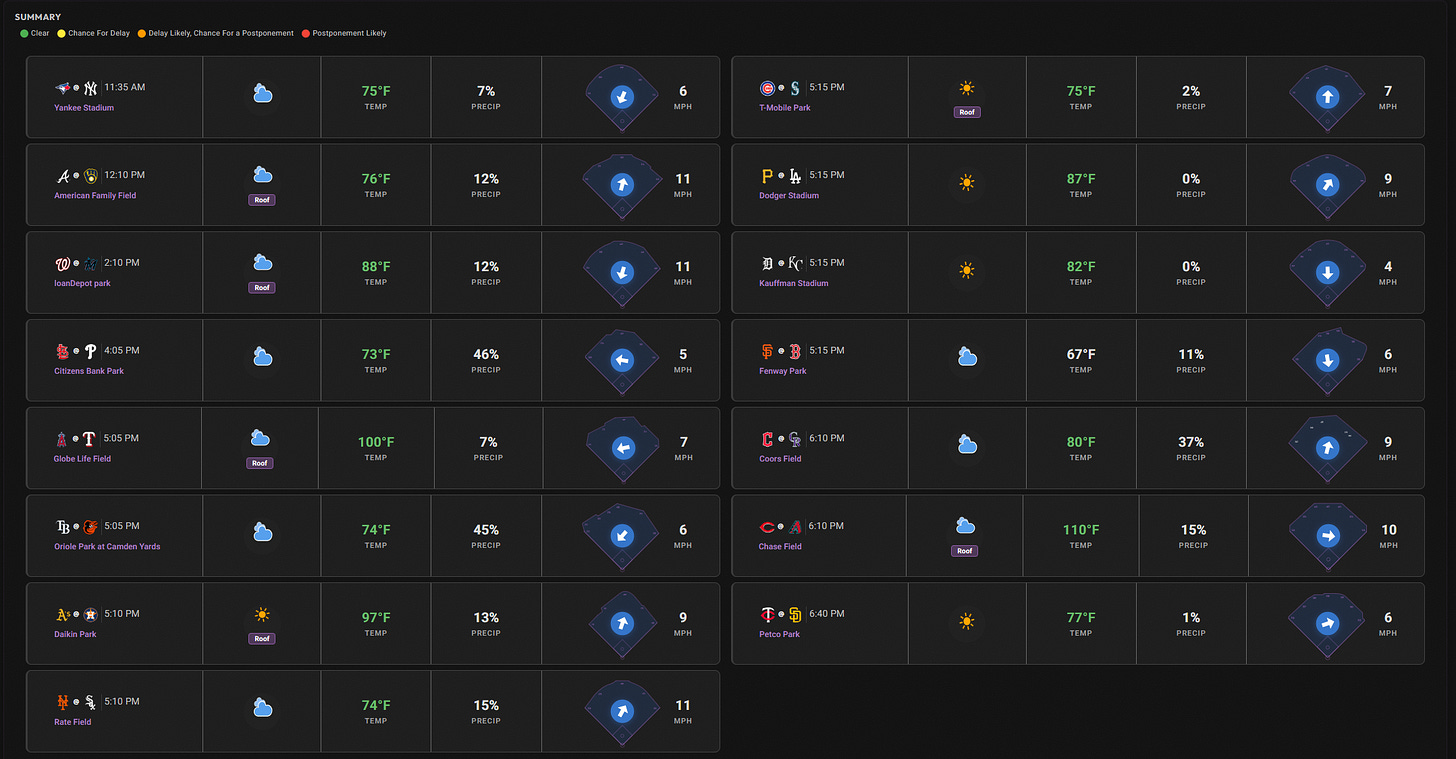This screenshot has height=759, width=1456.
Task: Select the wind direction arrow for Coors Field
Action: 1327,448
